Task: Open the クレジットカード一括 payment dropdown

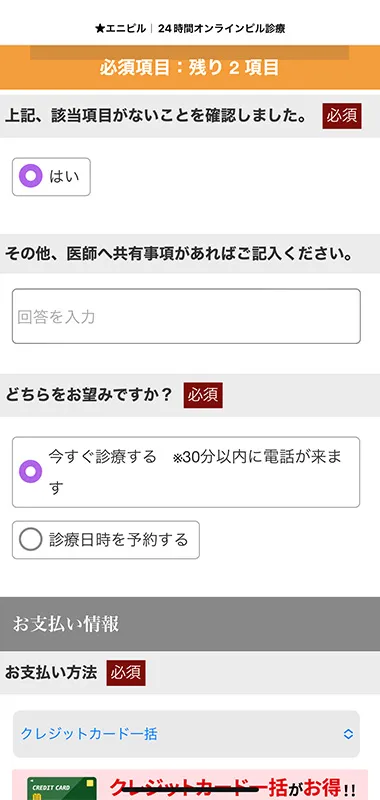Action: point(186,734)
